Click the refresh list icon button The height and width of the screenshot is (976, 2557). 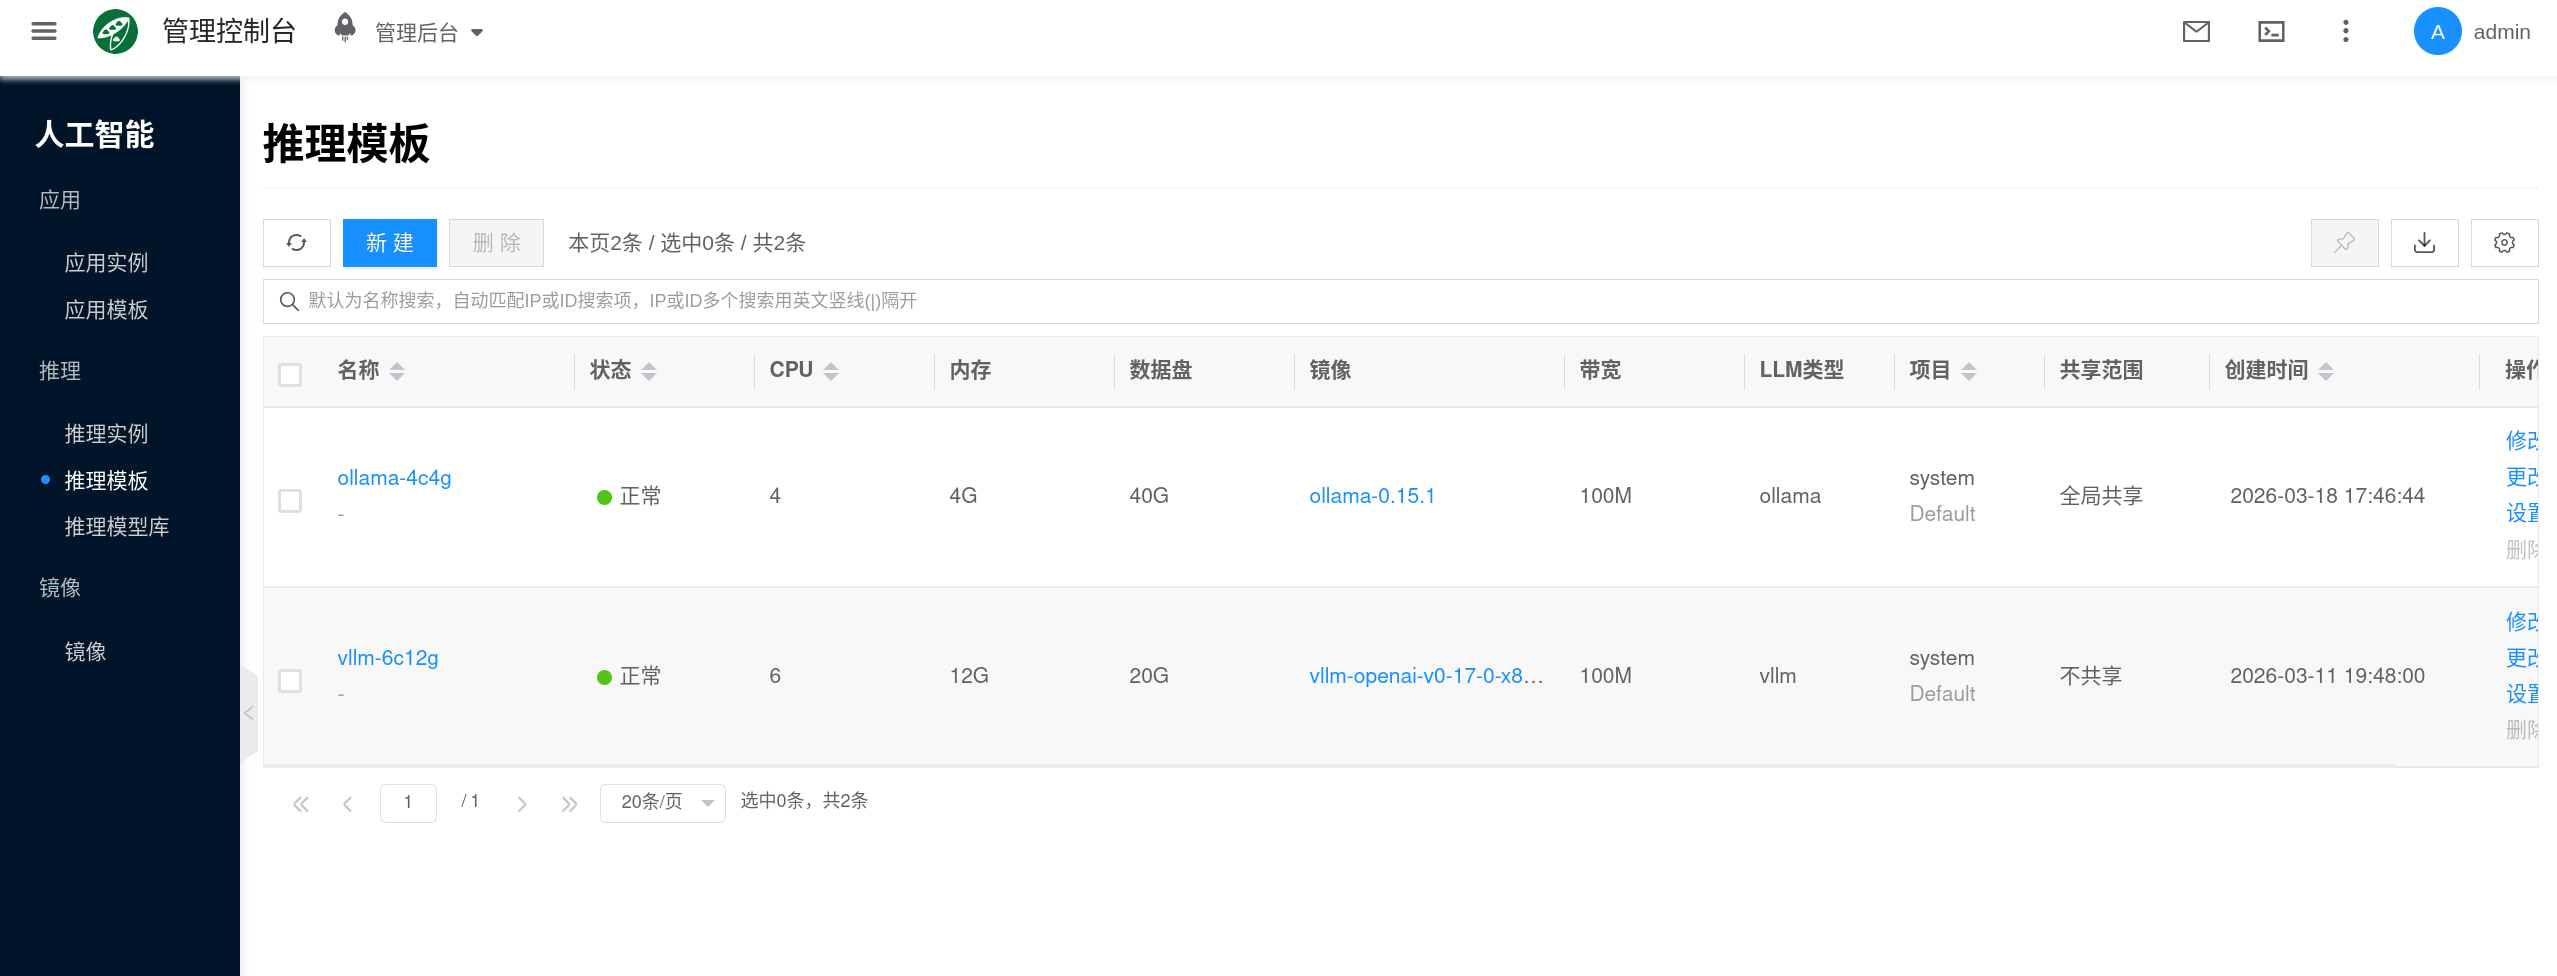tap(296, 243)
